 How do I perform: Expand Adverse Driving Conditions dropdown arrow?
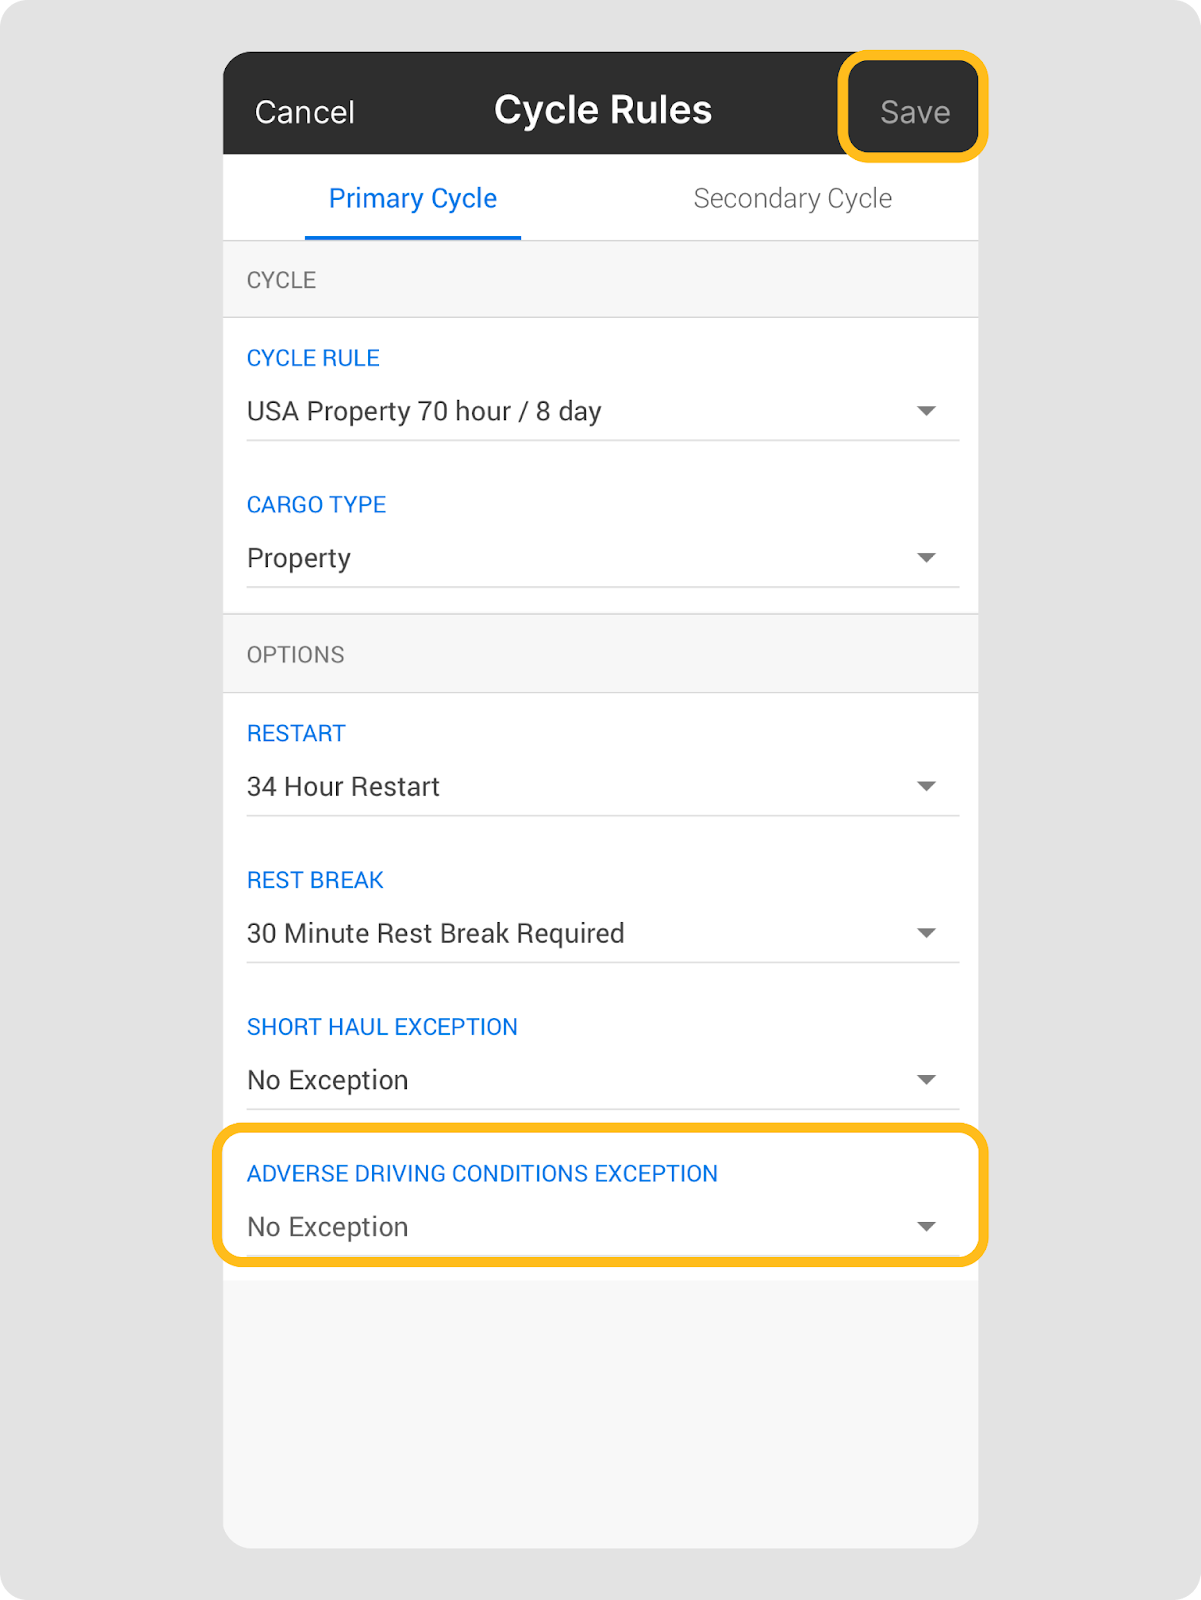tap(926, 1227)
